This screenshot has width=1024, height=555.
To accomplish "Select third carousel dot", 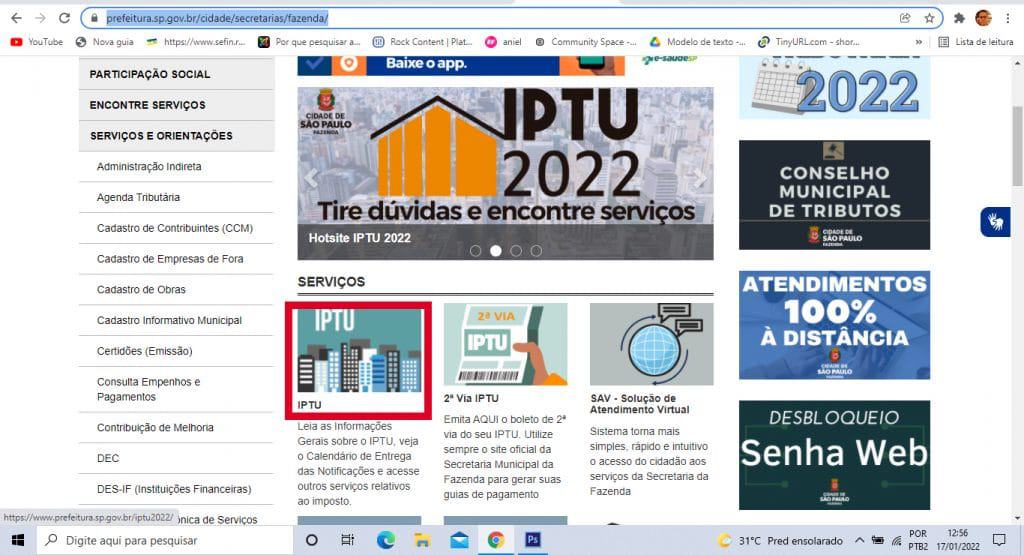I will tap(516, 251).
